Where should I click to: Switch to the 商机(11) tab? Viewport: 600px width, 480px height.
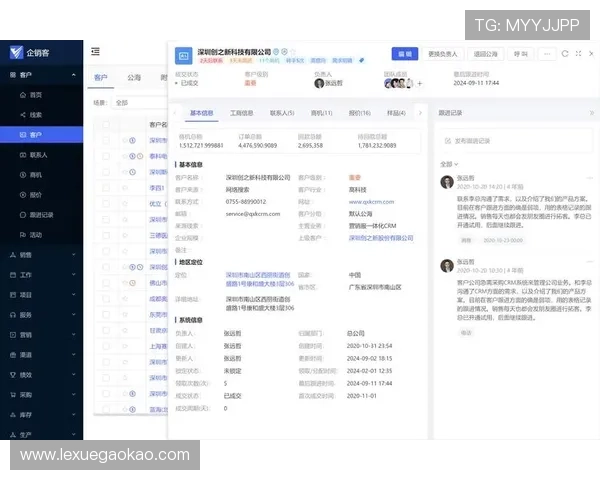tap(321, 113)
